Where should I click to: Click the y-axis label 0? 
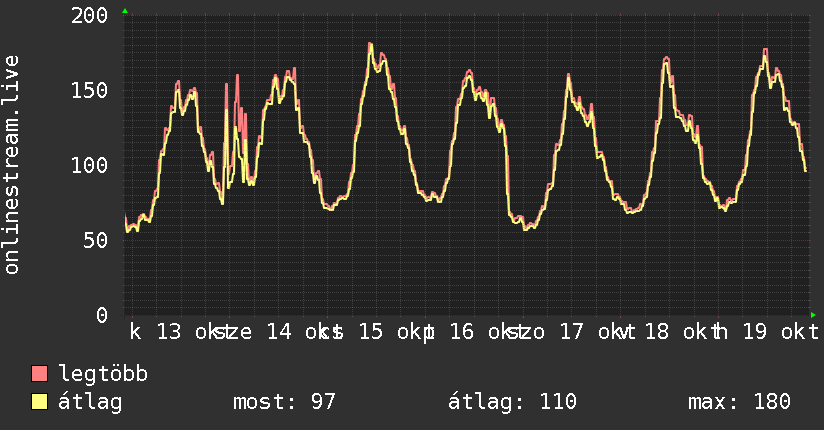pyautogui.click(x=102, y=315)
